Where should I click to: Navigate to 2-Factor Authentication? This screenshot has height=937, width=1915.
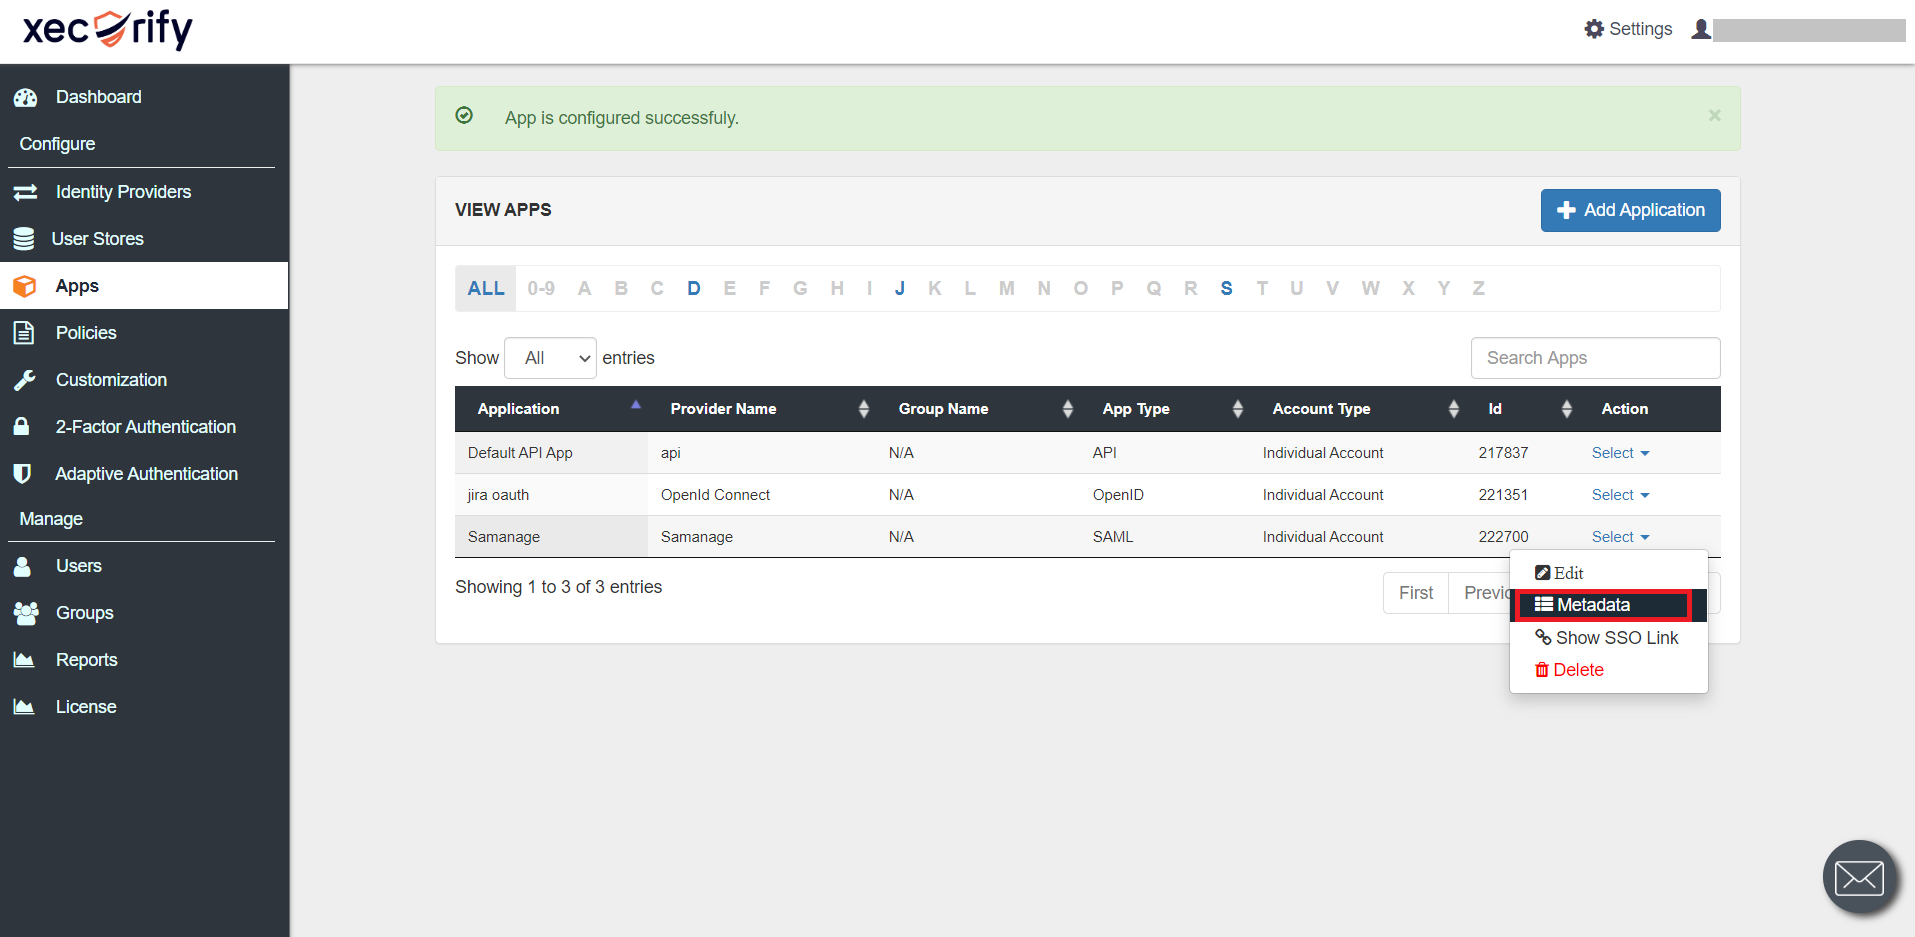(x=144, y=427)
